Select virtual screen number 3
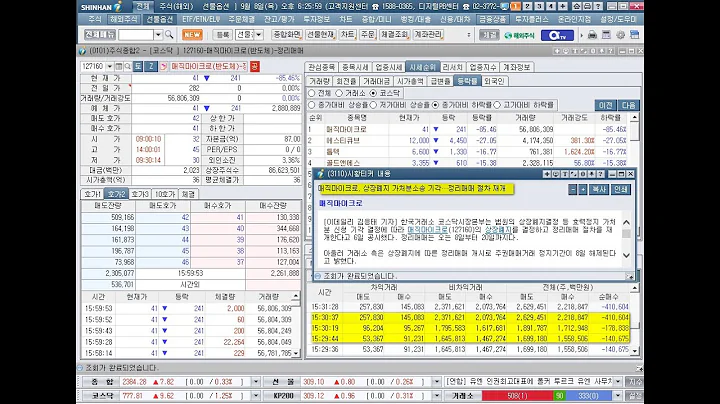 click(539, 6)
